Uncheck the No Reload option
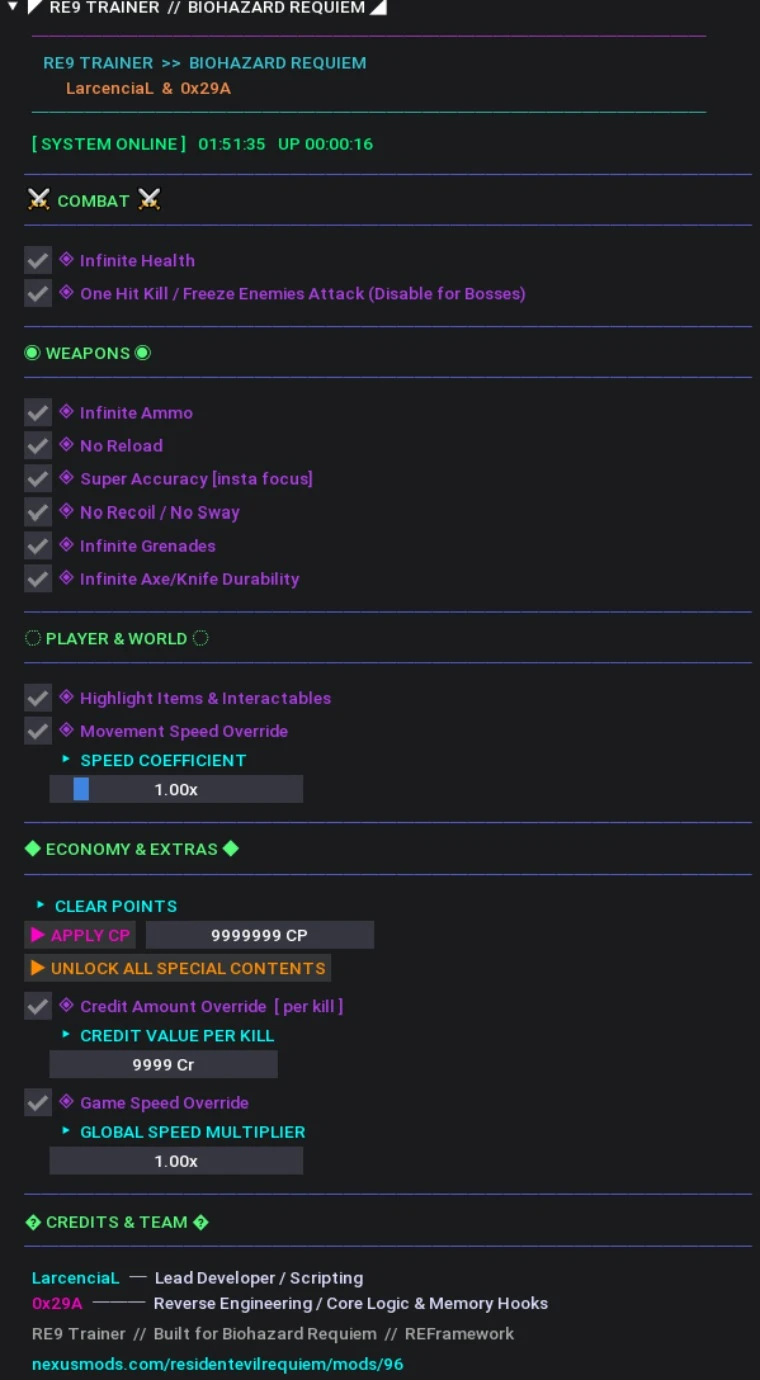The height and width of the screenshot is (1380, 760). (x=38, y=446)
